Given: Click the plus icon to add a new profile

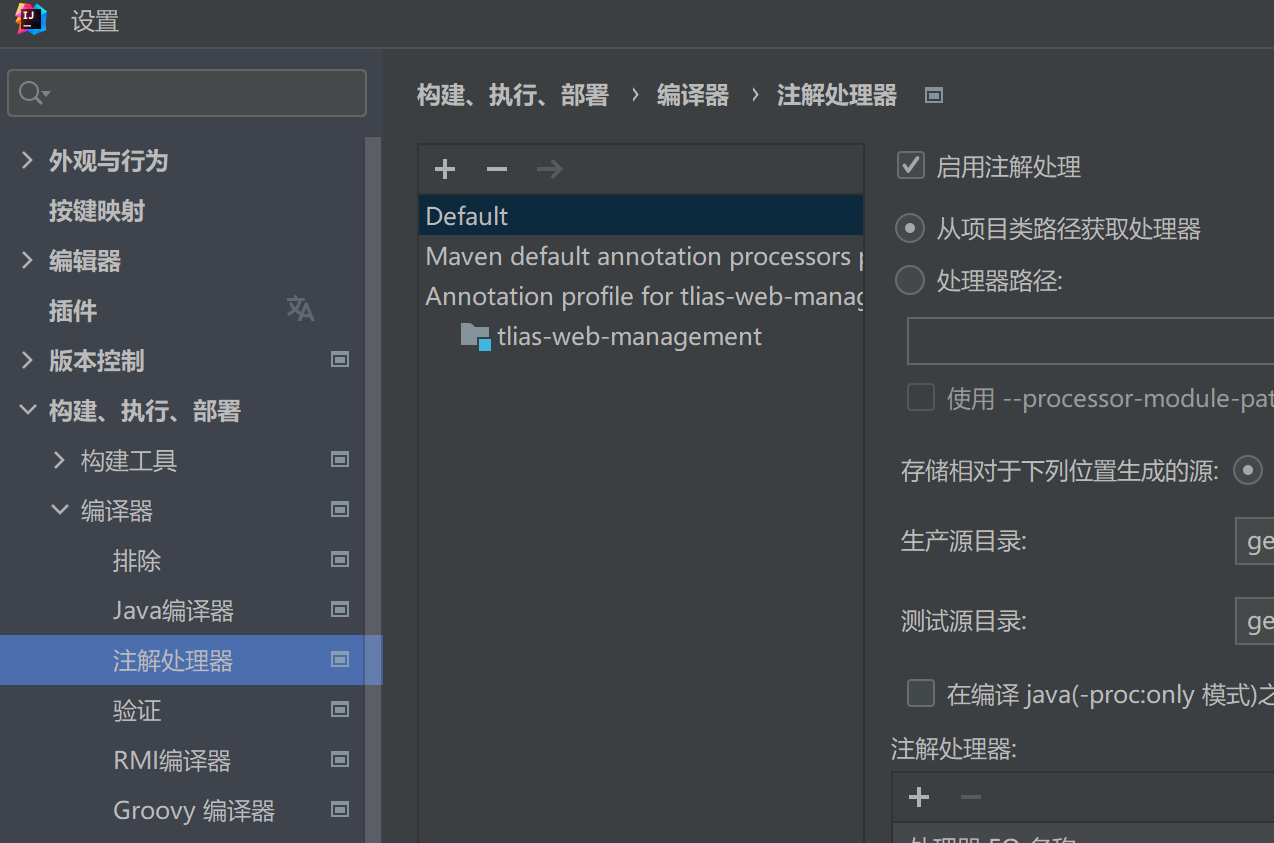Looking at the screenshot, I should (x=443, y=168).
